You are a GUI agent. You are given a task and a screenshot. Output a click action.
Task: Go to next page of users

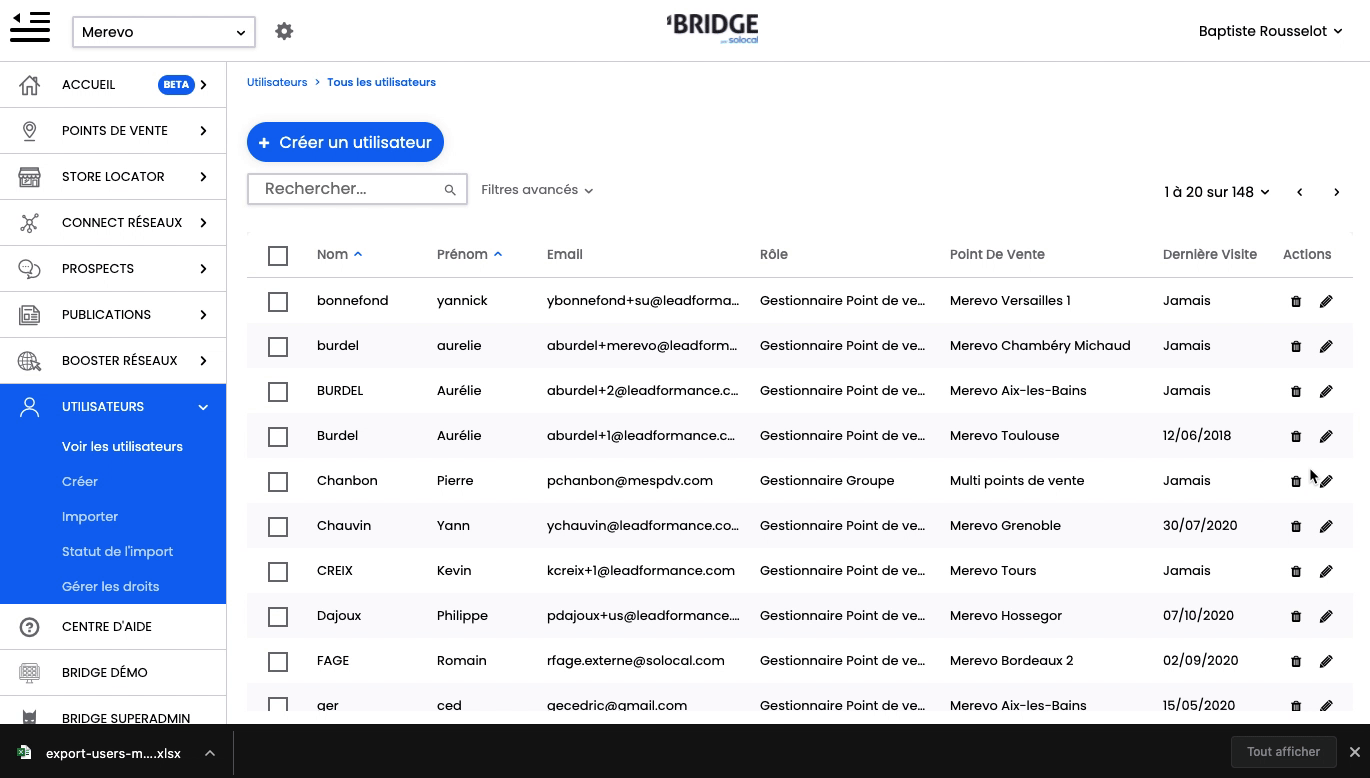1336,192
